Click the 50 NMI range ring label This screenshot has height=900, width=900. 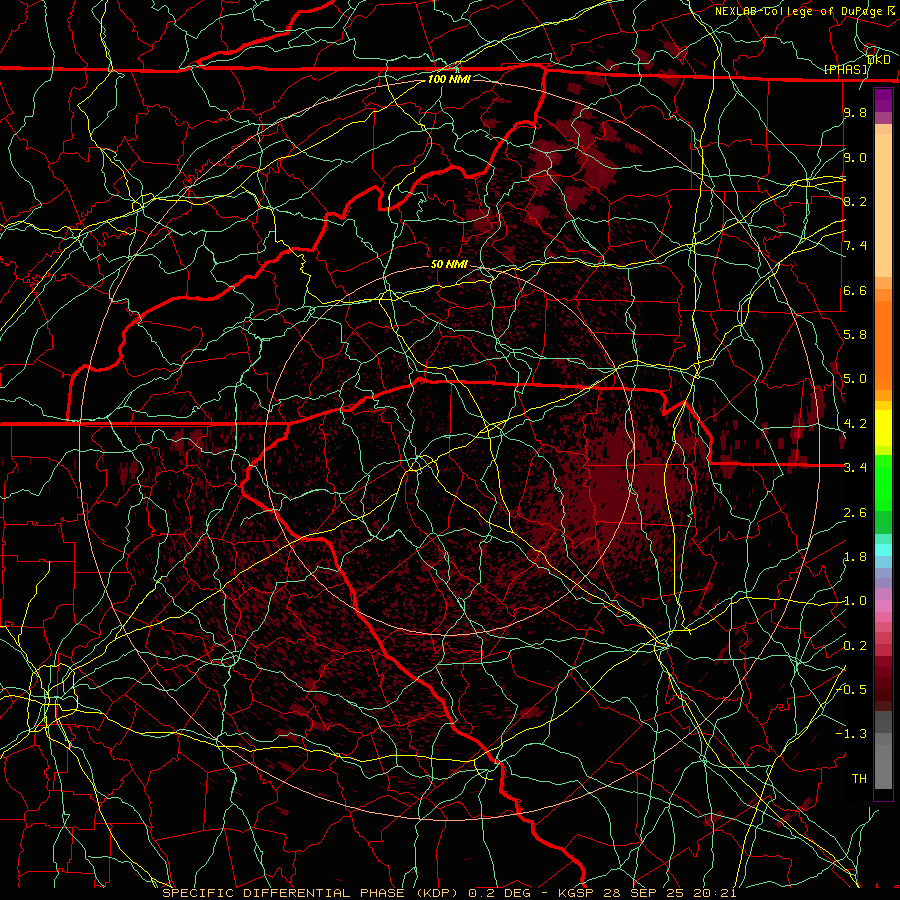click(x=449, y=264)
